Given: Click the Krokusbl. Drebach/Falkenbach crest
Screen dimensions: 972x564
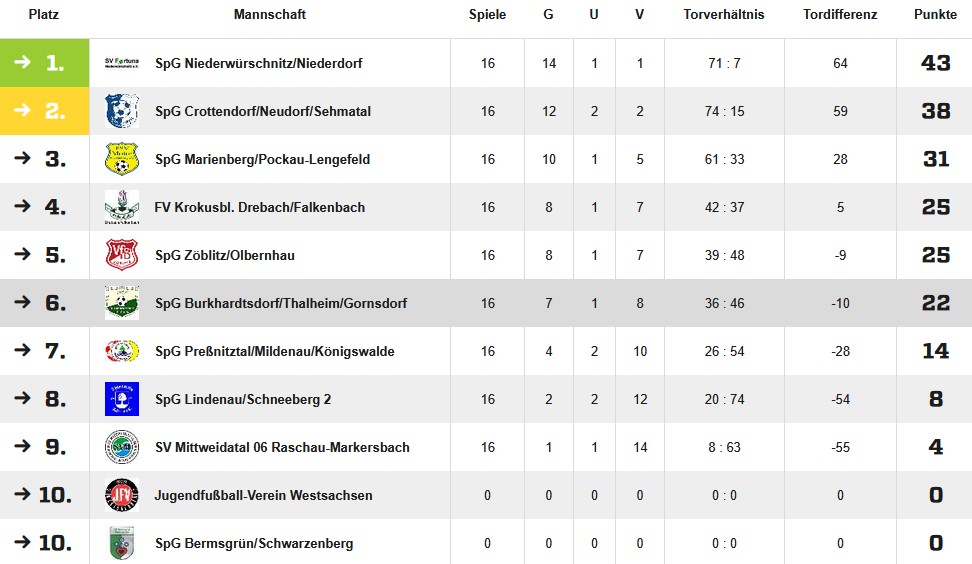Looking at the screenshot, I should point(122,207).
